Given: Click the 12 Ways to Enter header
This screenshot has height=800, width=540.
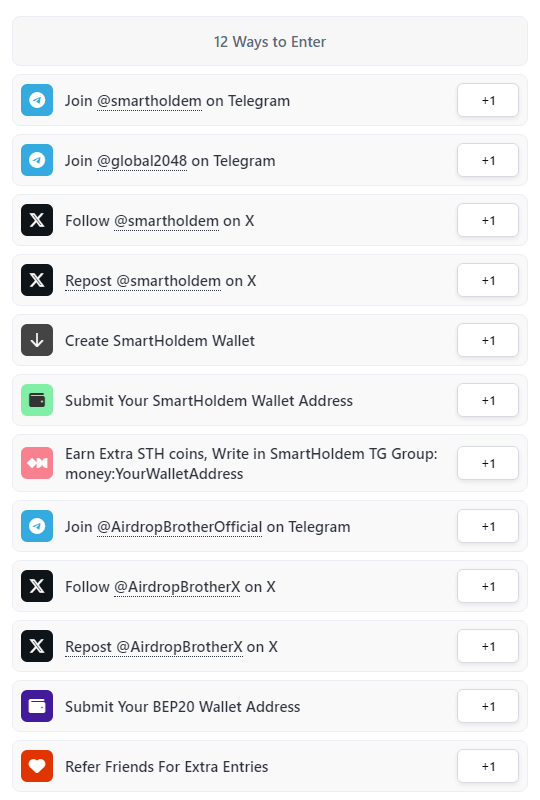Looking at the screenshot, I should [x=270, y=41].
